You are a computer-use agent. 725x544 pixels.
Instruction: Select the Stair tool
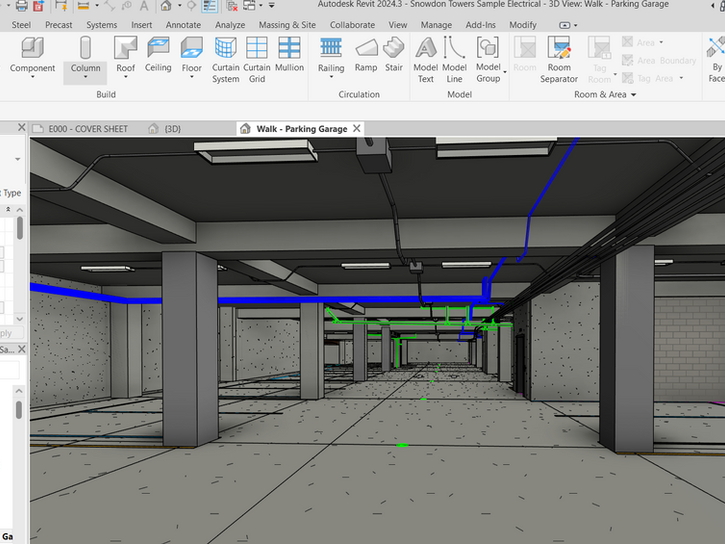(x=394, y=54)
